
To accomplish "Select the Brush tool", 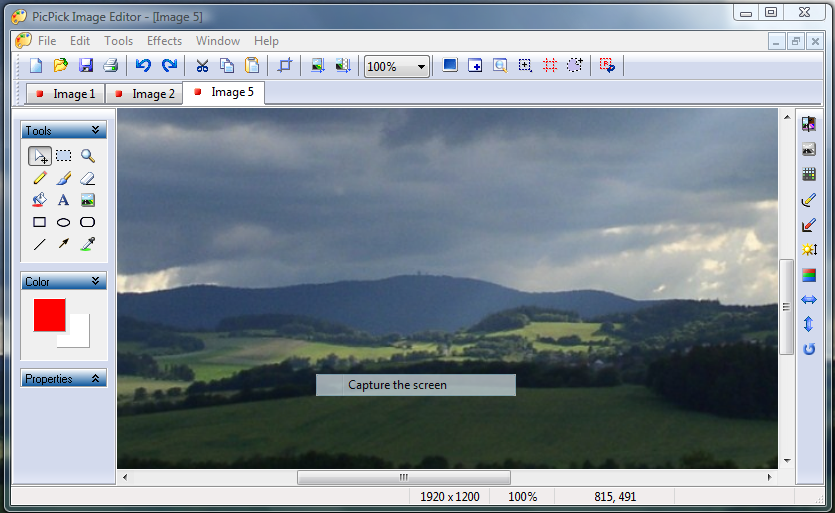I will tap(64, 178).
